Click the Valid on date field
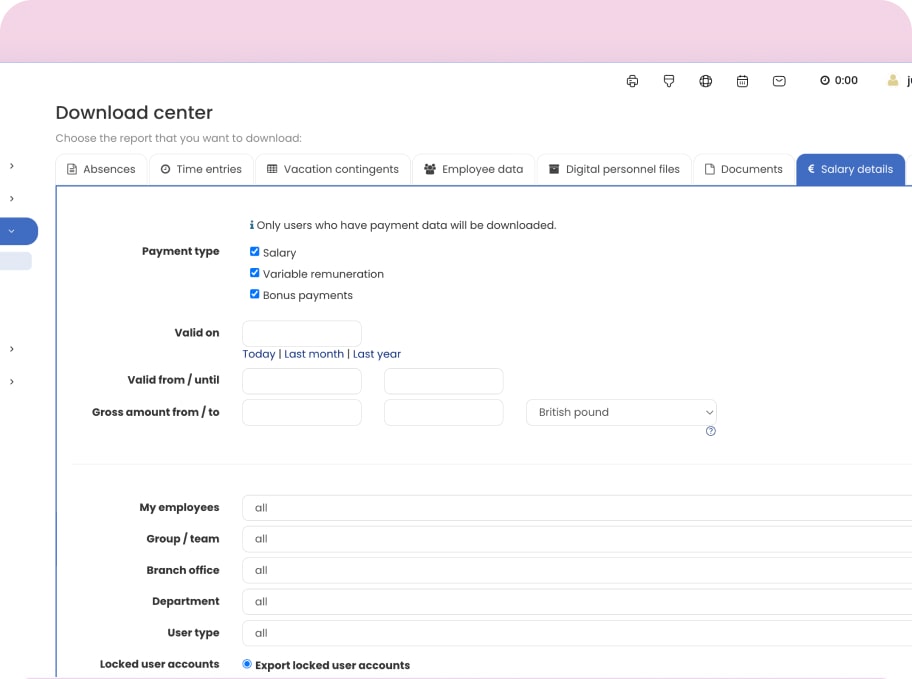The height and width of the screenshot is (679, 912). (x=302, y=333)
